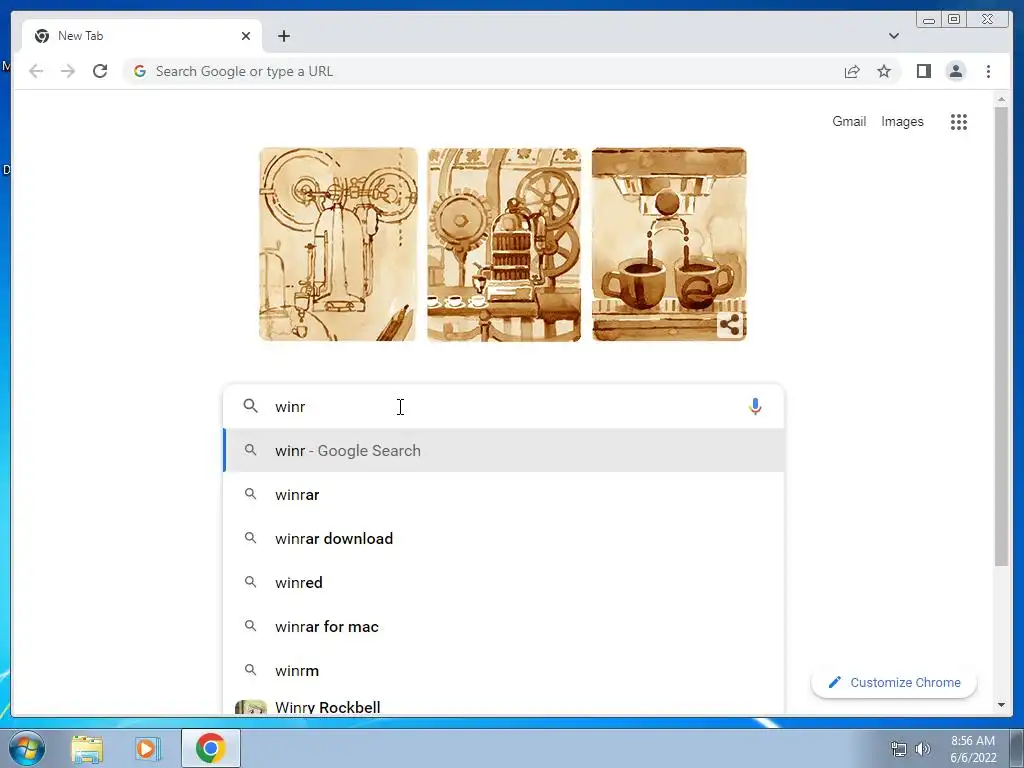The width and height of the screenshot is (1024, 768).
Task: Click the doodle panel with two cups
Action: (669, 244)
